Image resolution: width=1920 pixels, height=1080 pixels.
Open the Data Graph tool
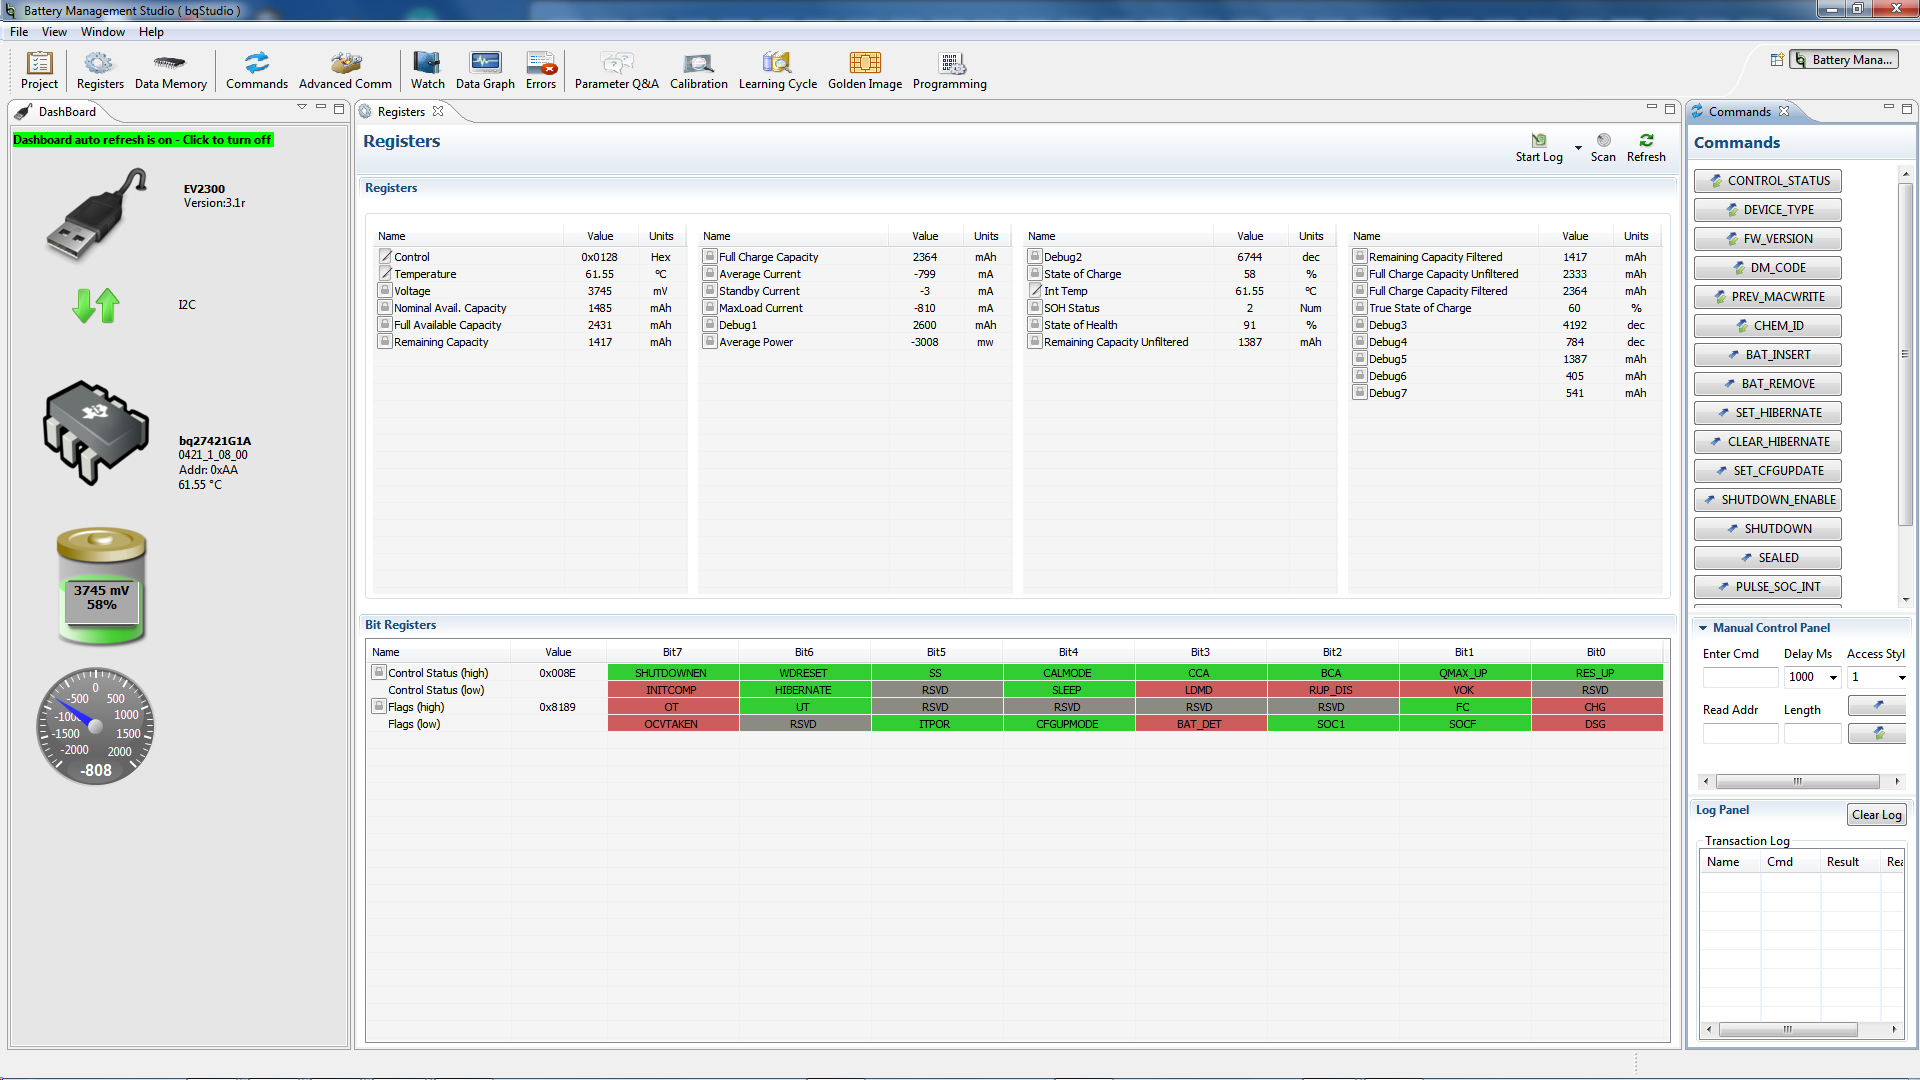pyautogui.click(x=485, y=71)
